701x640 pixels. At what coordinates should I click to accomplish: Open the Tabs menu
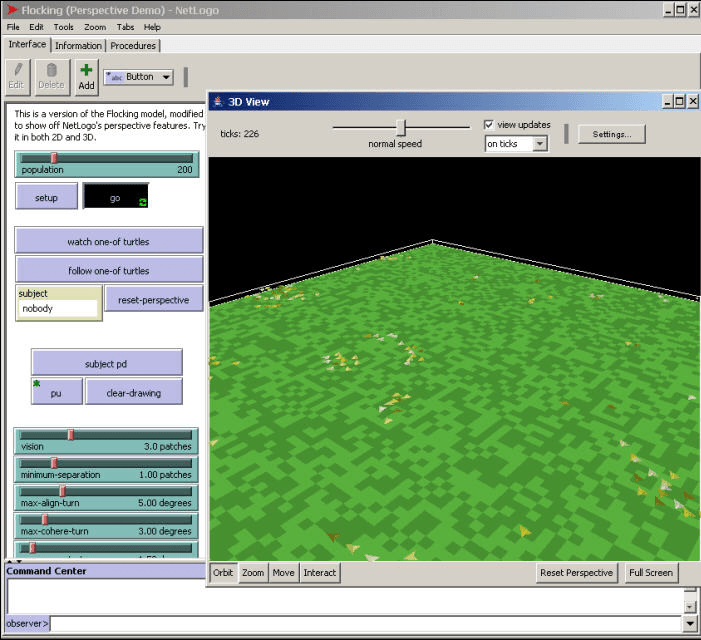[x=126, y=27]
